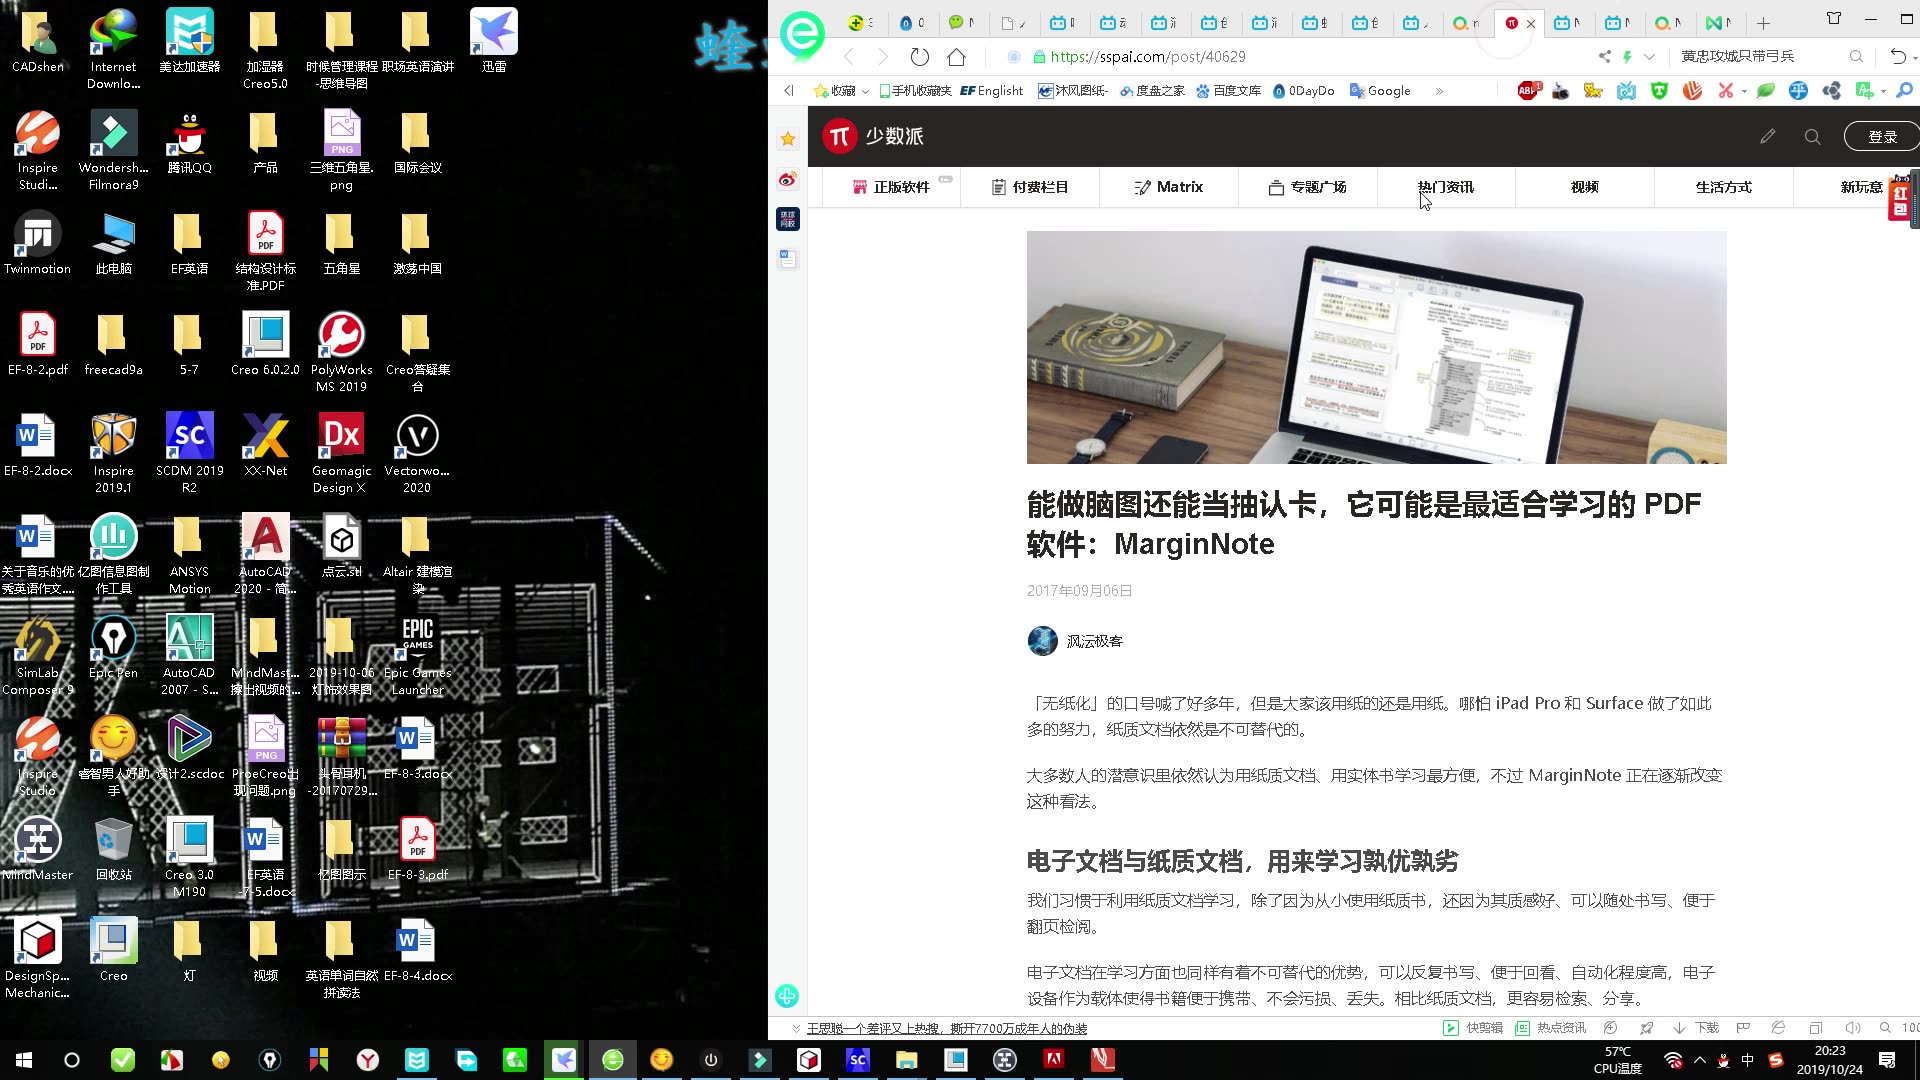This screenshot has height=1080, width=1920.
Task: Expand more bookmarks with the double chevron
Action: tap(1439, 91)
